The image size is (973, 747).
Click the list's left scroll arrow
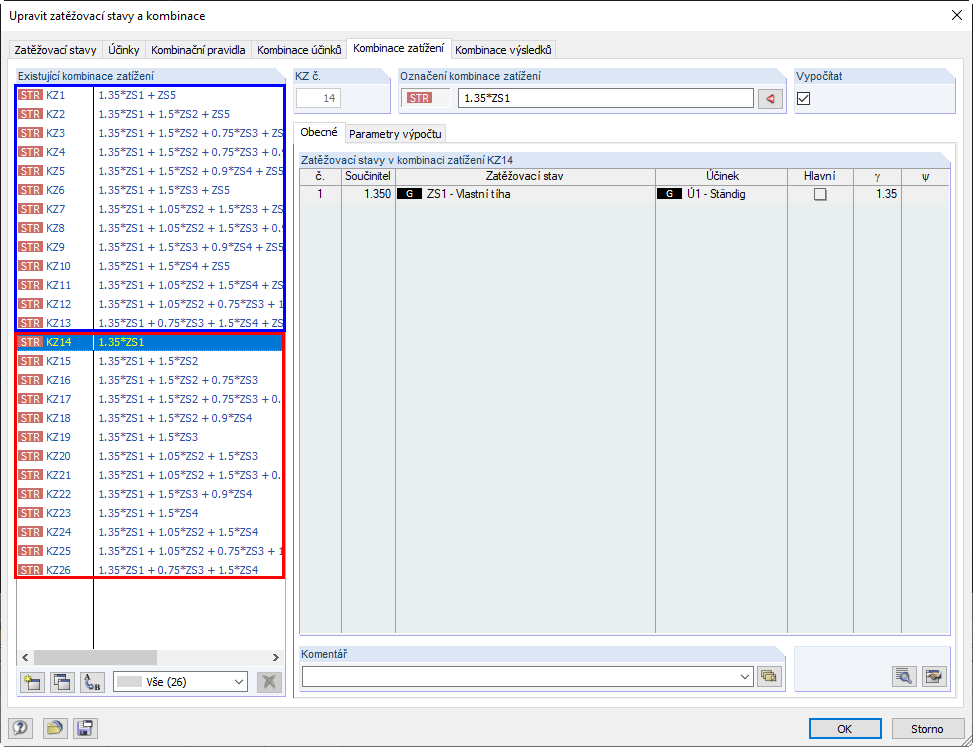(25, 657)
